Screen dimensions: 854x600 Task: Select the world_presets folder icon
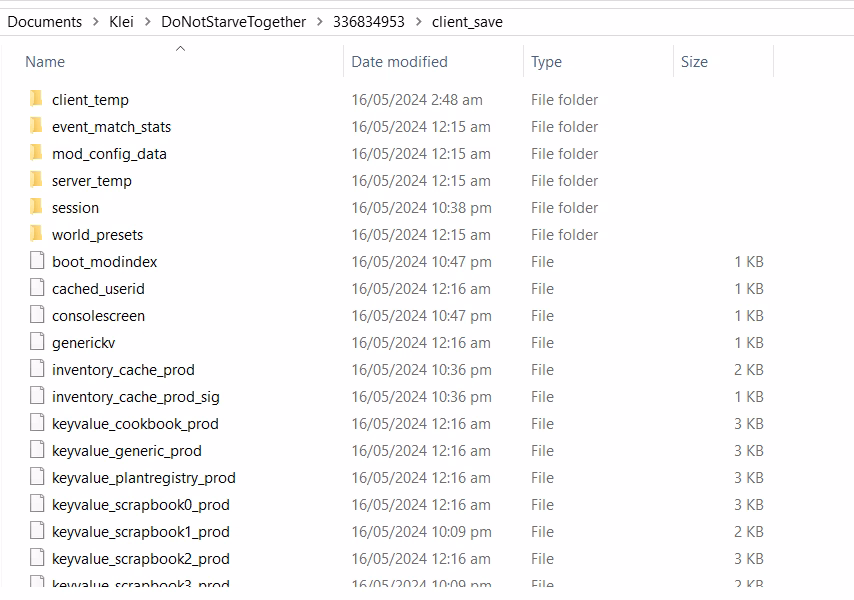(x=36, y=234)
